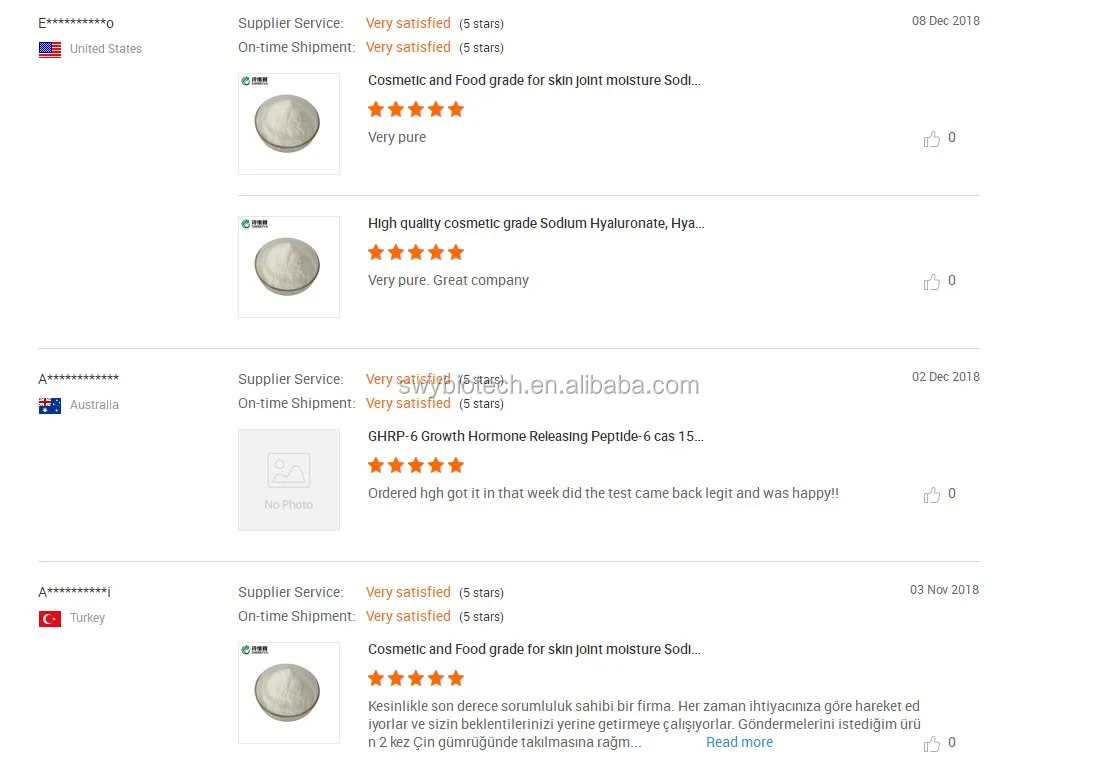Open "High quality cosmetic grade Sodium Hyaluronate" link
1095x772 pixels.
(x=536, y=223)
